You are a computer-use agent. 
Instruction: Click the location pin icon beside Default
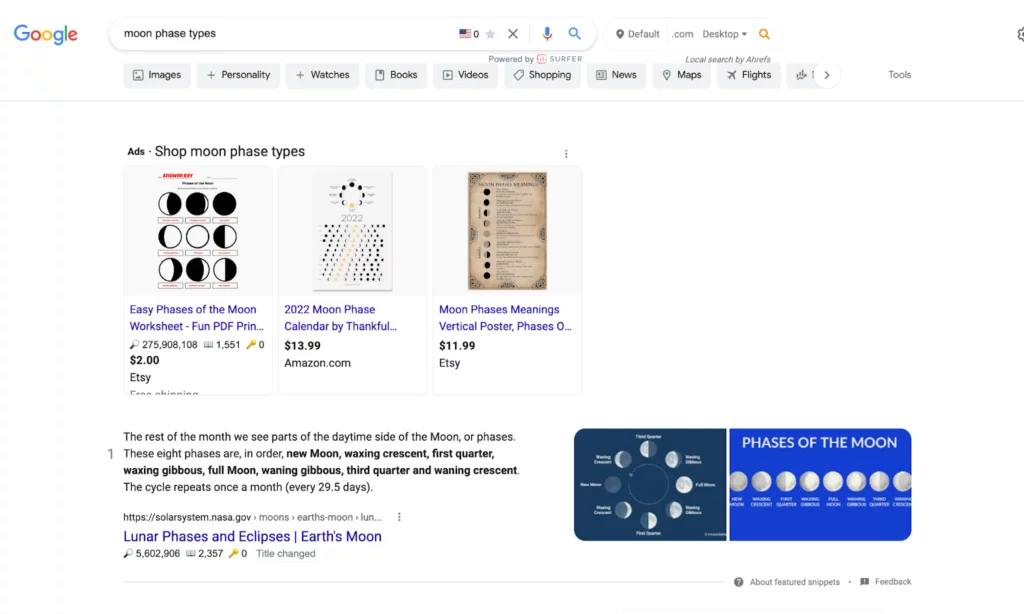pyautogui.click(x=620, y=34)
